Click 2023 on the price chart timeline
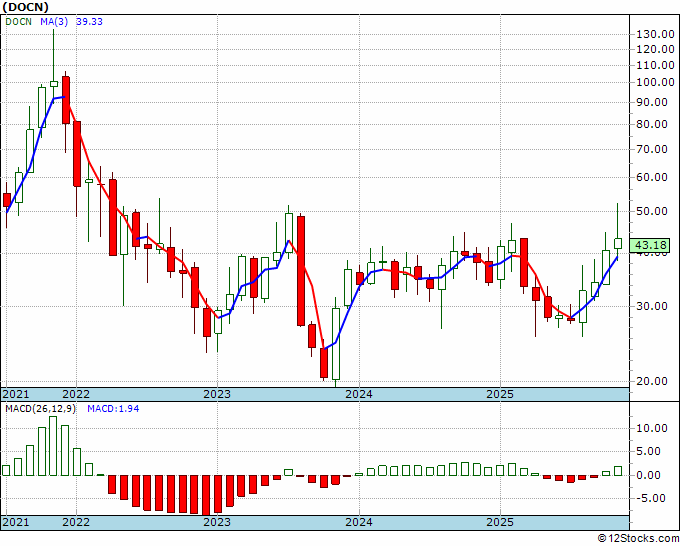This screenshot has width=680, height=546. [x=217, y=395]
